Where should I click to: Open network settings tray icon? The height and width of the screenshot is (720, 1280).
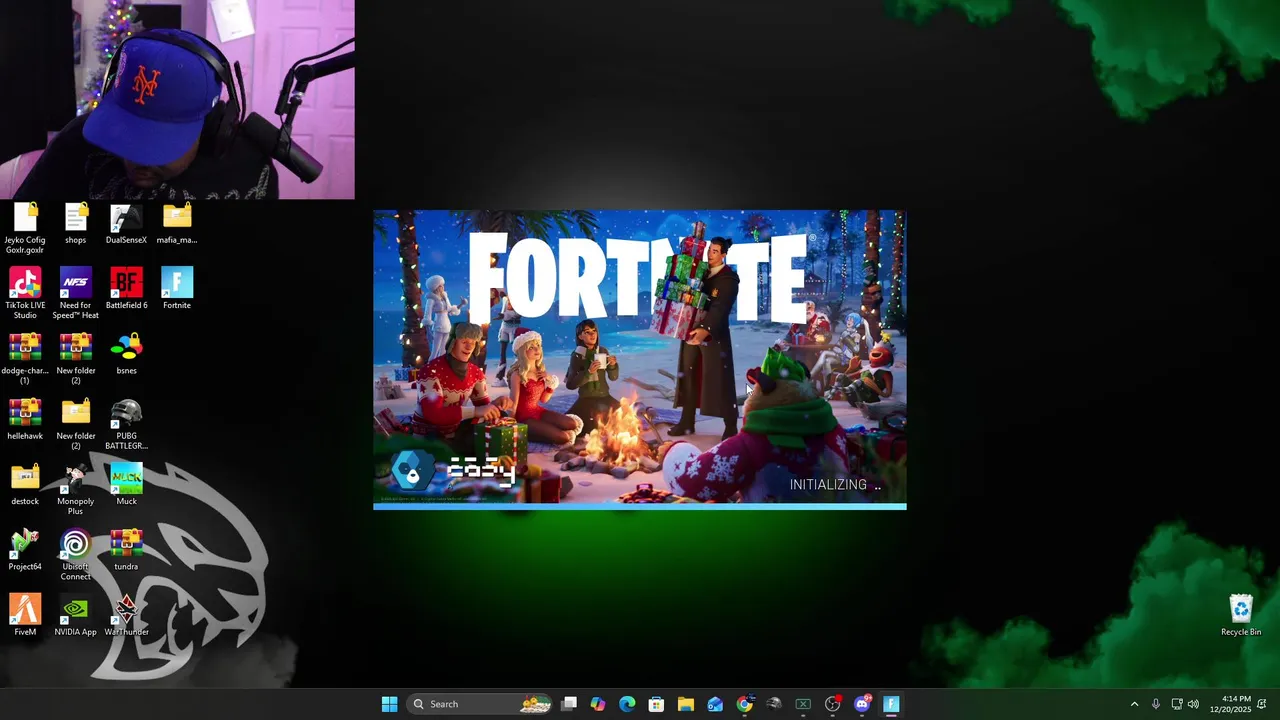(x=1177, y=704)
